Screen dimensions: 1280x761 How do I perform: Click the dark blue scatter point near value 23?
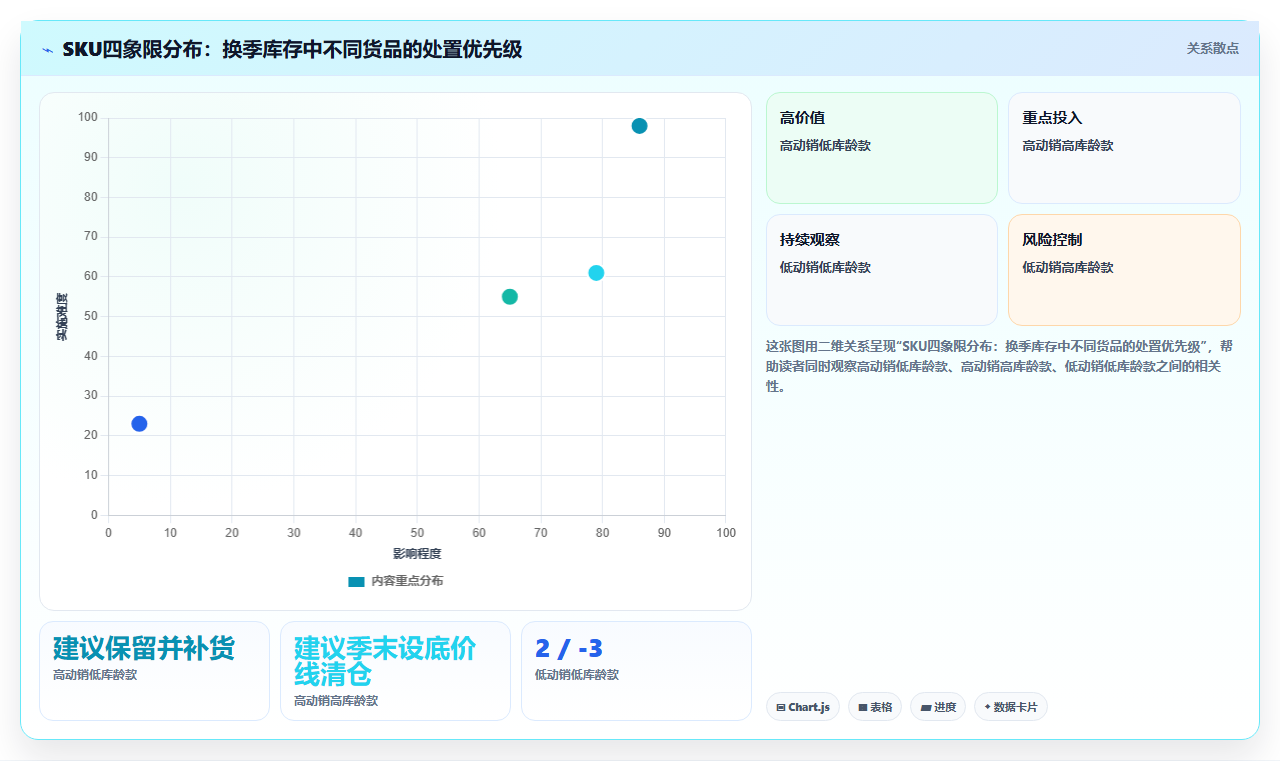pyautogui.click(x=139, y=424)
